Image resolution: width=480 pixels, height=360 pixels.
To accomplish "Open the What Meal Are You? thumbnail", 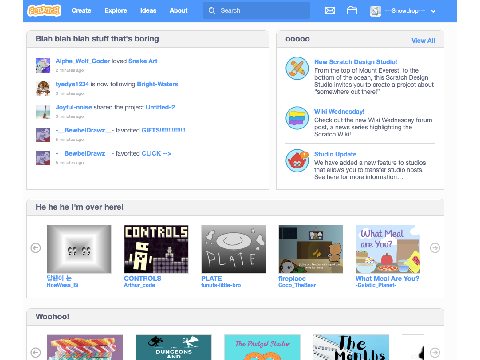I will [388, 249].
